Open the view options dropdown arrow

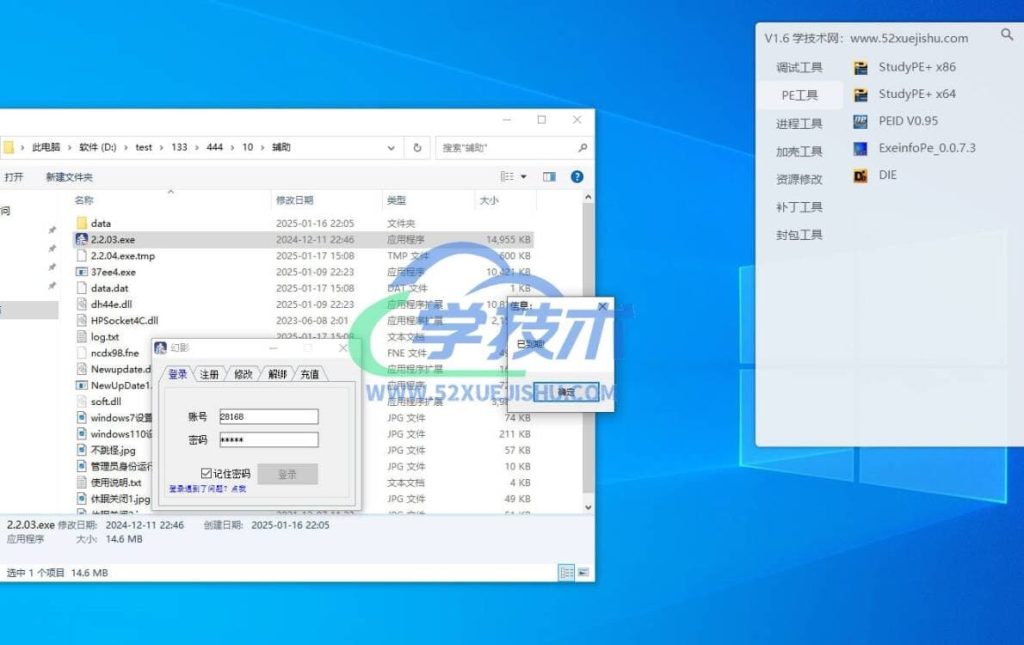[x=524, y=177]
